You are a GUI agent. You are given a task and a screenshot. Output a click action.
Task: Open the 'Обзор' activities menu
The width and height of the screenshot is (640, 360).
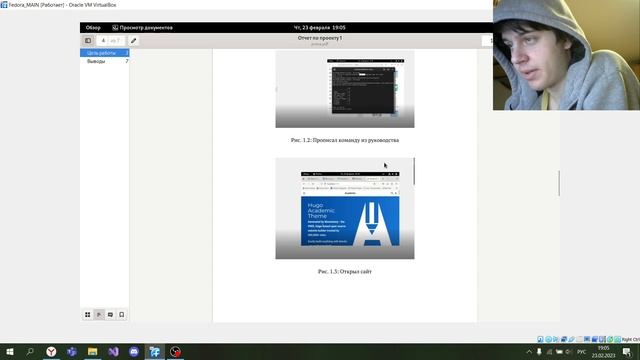point(93,28)
